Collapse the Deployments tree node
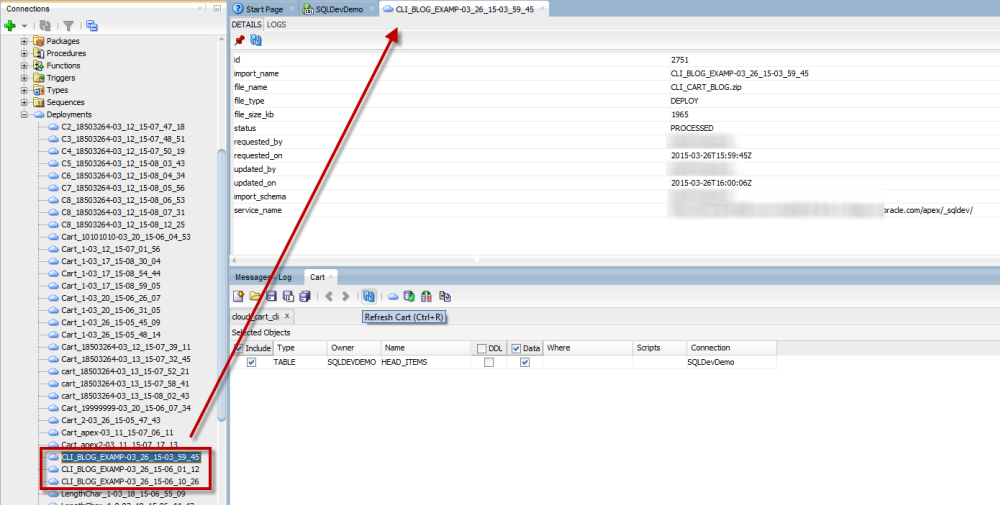 24,114
